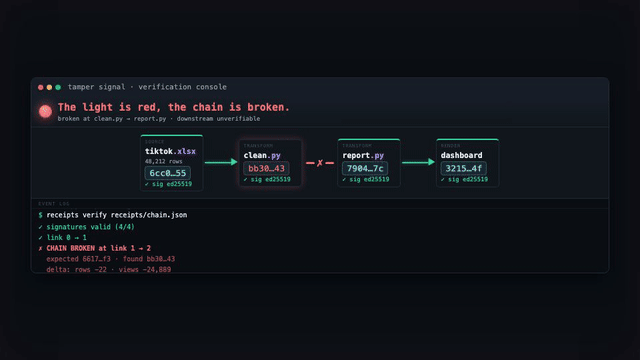The image size is (640, 360).
Task: Select the report.py transform node title
Action: pyautogui.click(x=363, y=155)
